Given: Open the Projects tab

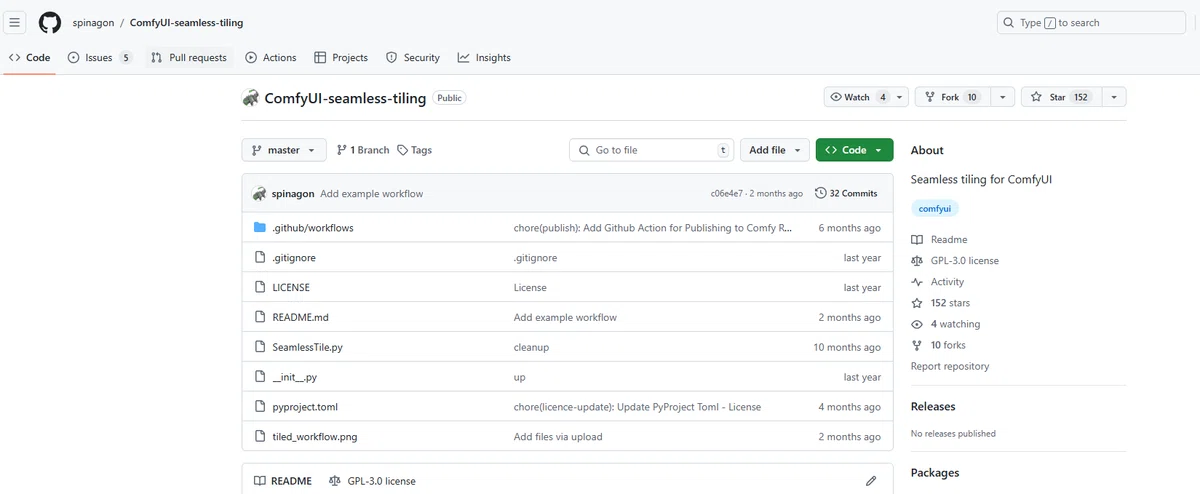Looking at the screenshot, I should pos(341,57).
